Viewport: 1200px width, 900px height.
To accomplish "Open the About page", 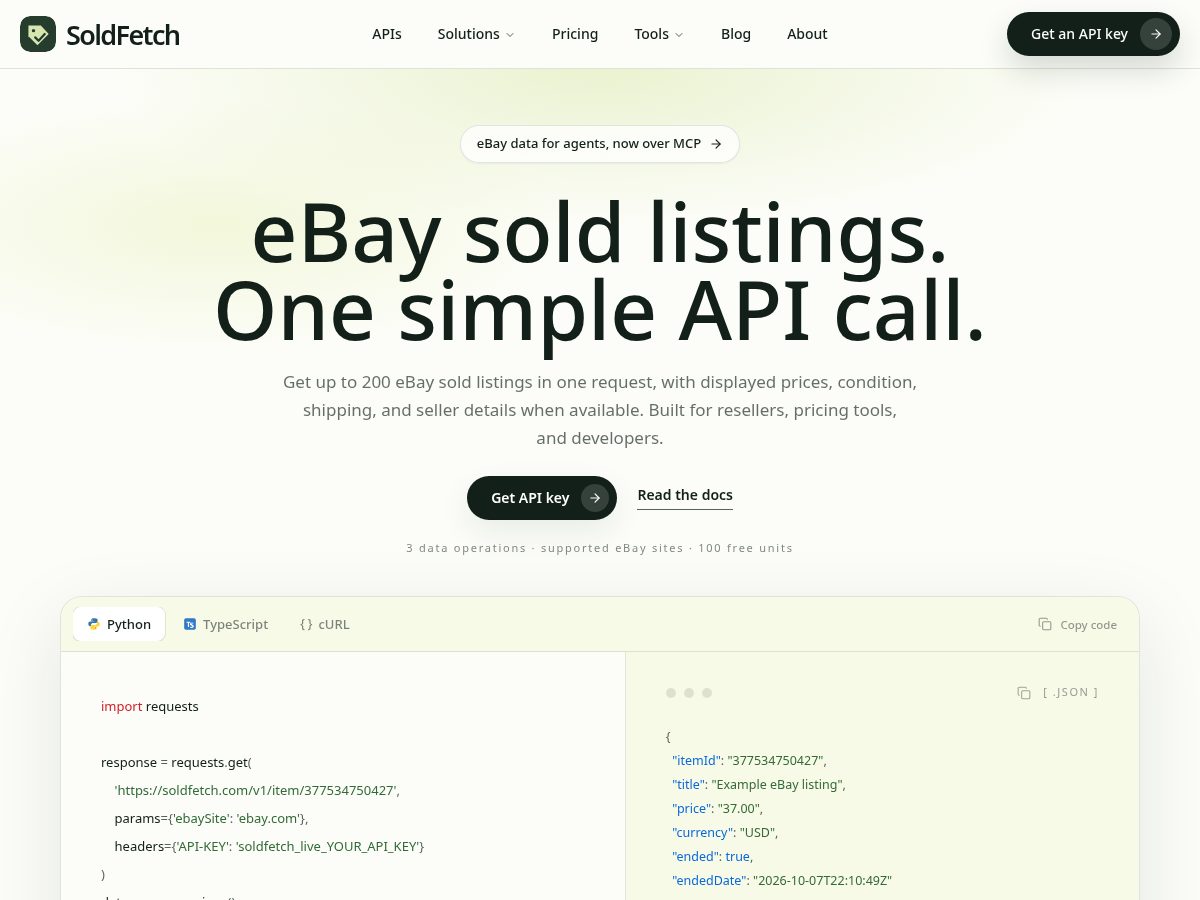I will pyautogui.click(x=807, y=34).
